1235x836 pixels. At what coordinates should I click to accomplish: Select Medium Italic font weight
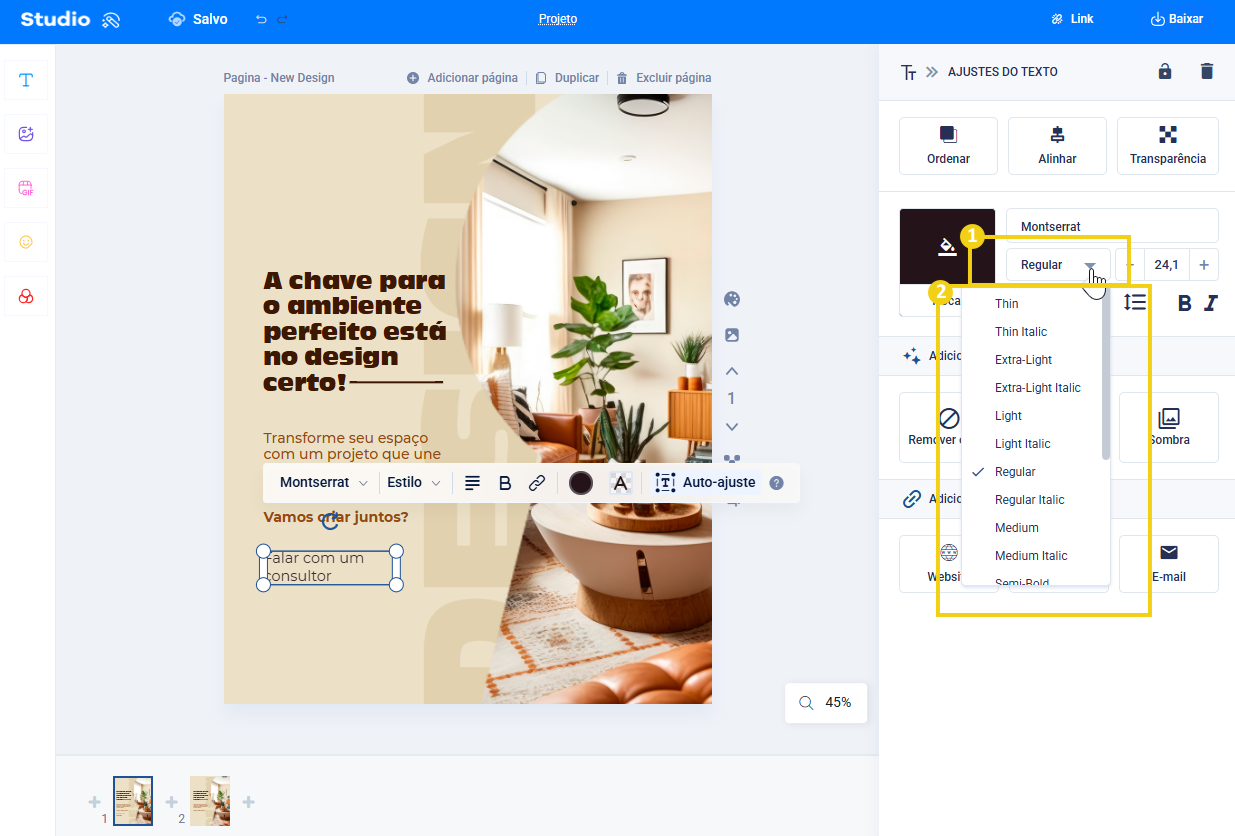tap(1032, 556)
